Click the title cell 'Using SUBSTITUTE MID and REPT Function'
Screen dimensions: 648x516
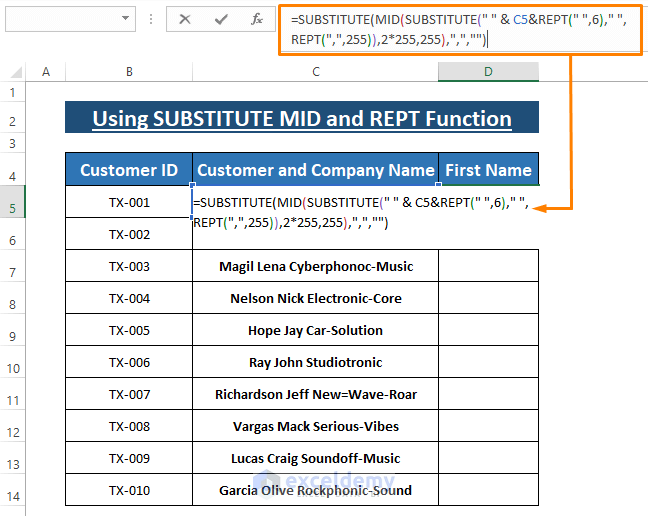(x=302, y=119)
